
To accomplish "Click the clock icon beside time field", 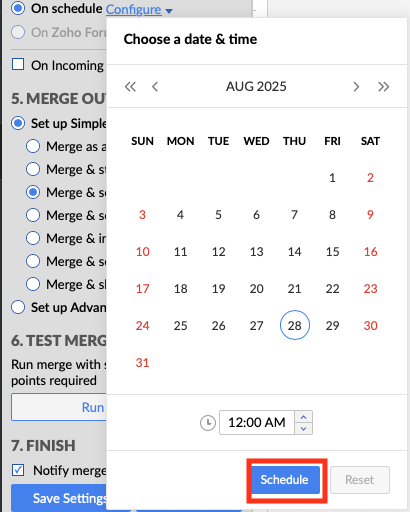I will coord(208,423).
